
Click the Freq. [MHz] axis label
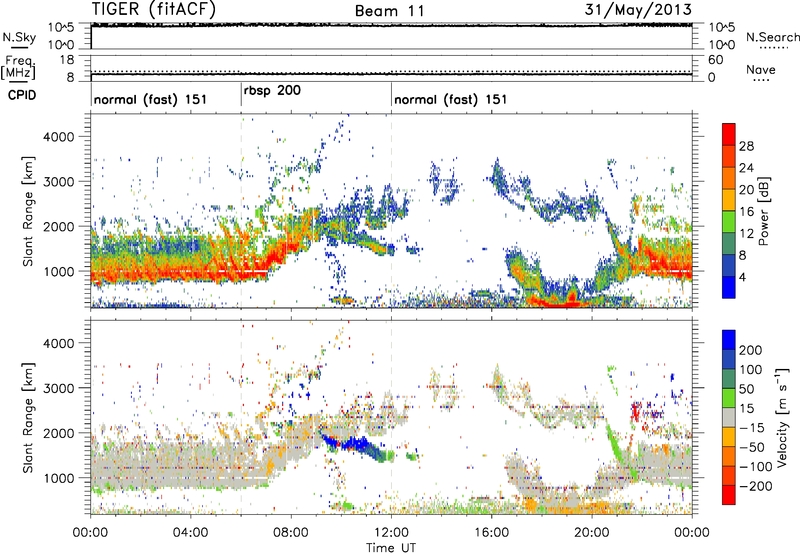(19, 67)
